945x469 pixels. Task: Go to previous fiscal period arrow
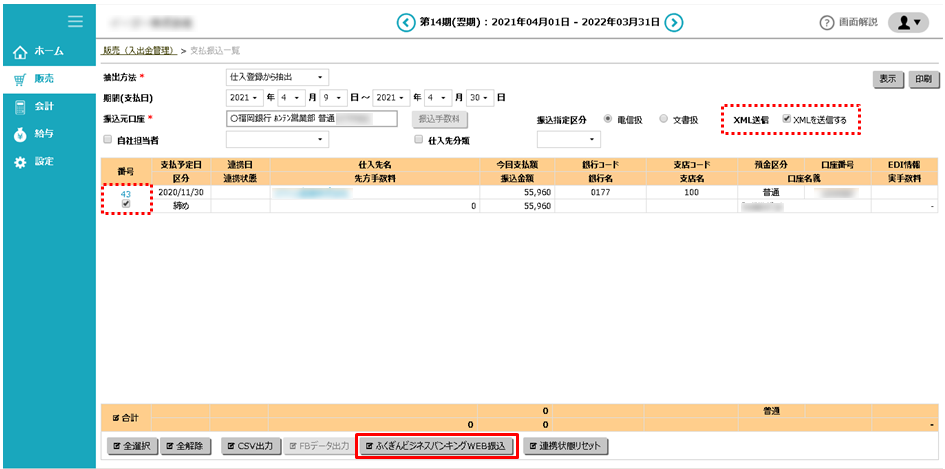[405, 22]
